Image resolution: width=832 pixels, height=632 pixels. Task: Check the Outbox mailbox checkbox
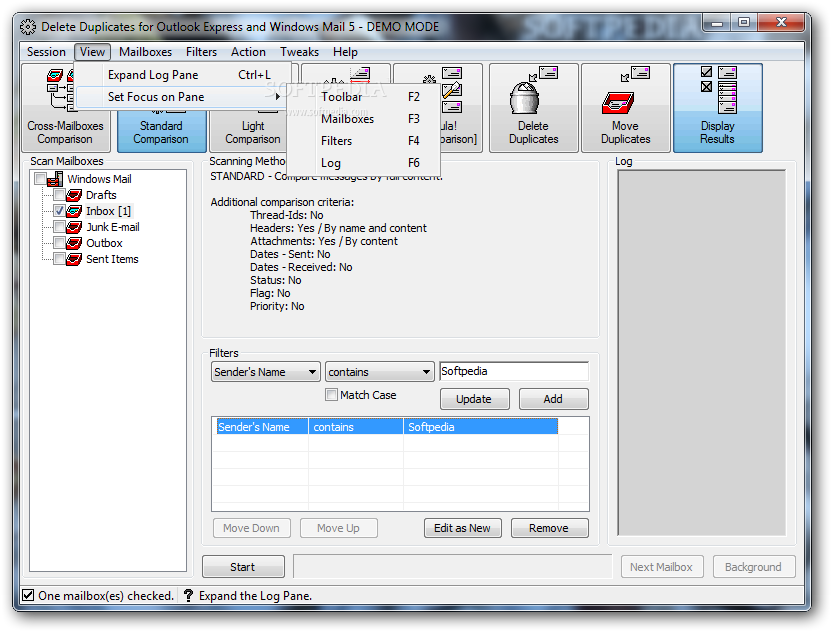(x=59, y=243)
